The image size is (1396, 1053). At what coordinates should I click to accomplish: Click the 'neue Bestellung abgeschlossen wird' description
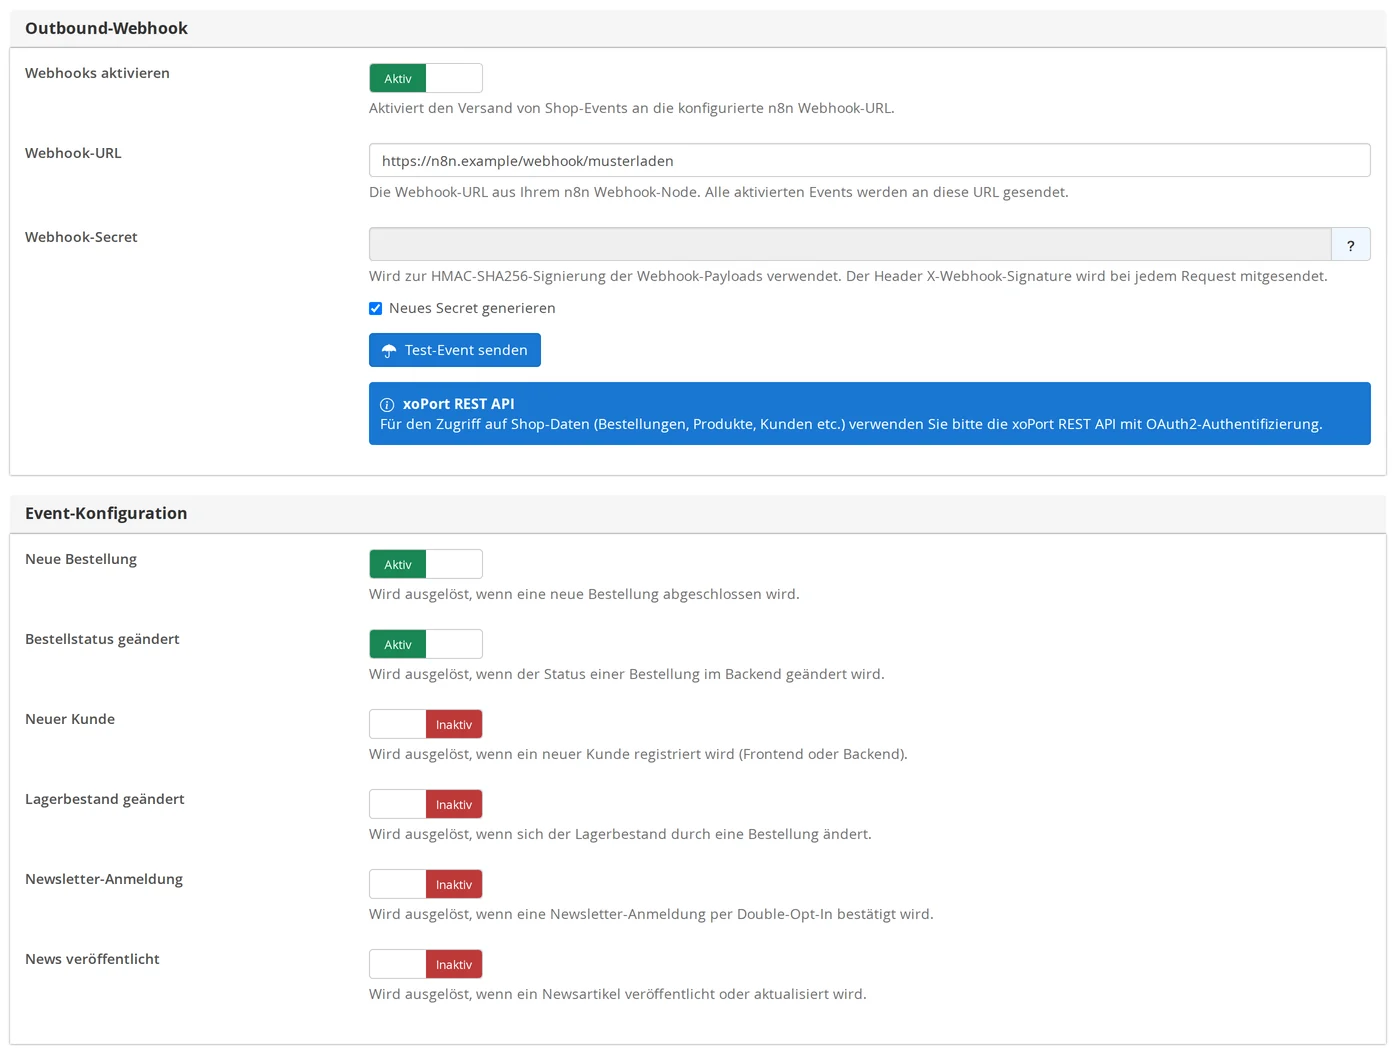(x=584, y=594)
